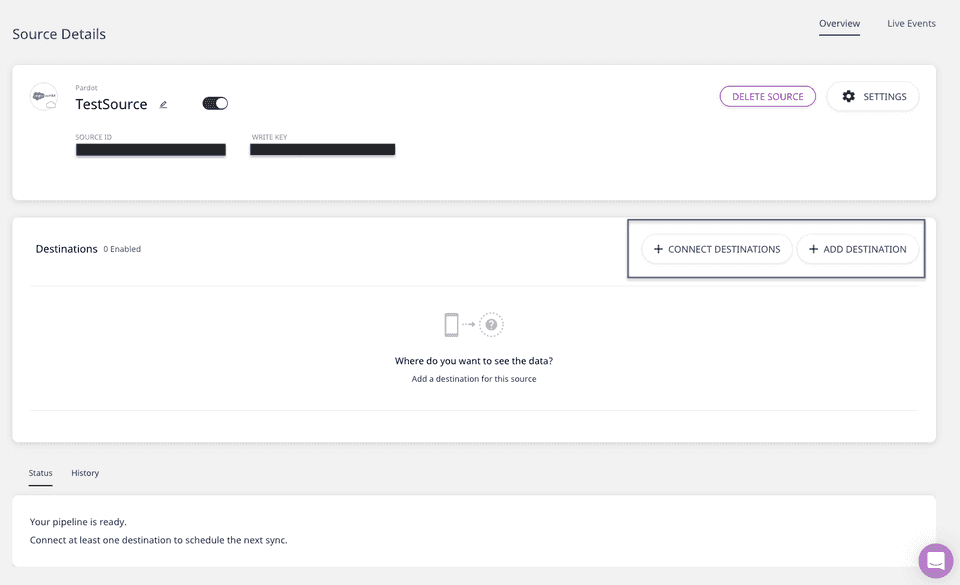Click the redacted Write Key value
Screen dimensions: 960x585
[x=322, y=150]
